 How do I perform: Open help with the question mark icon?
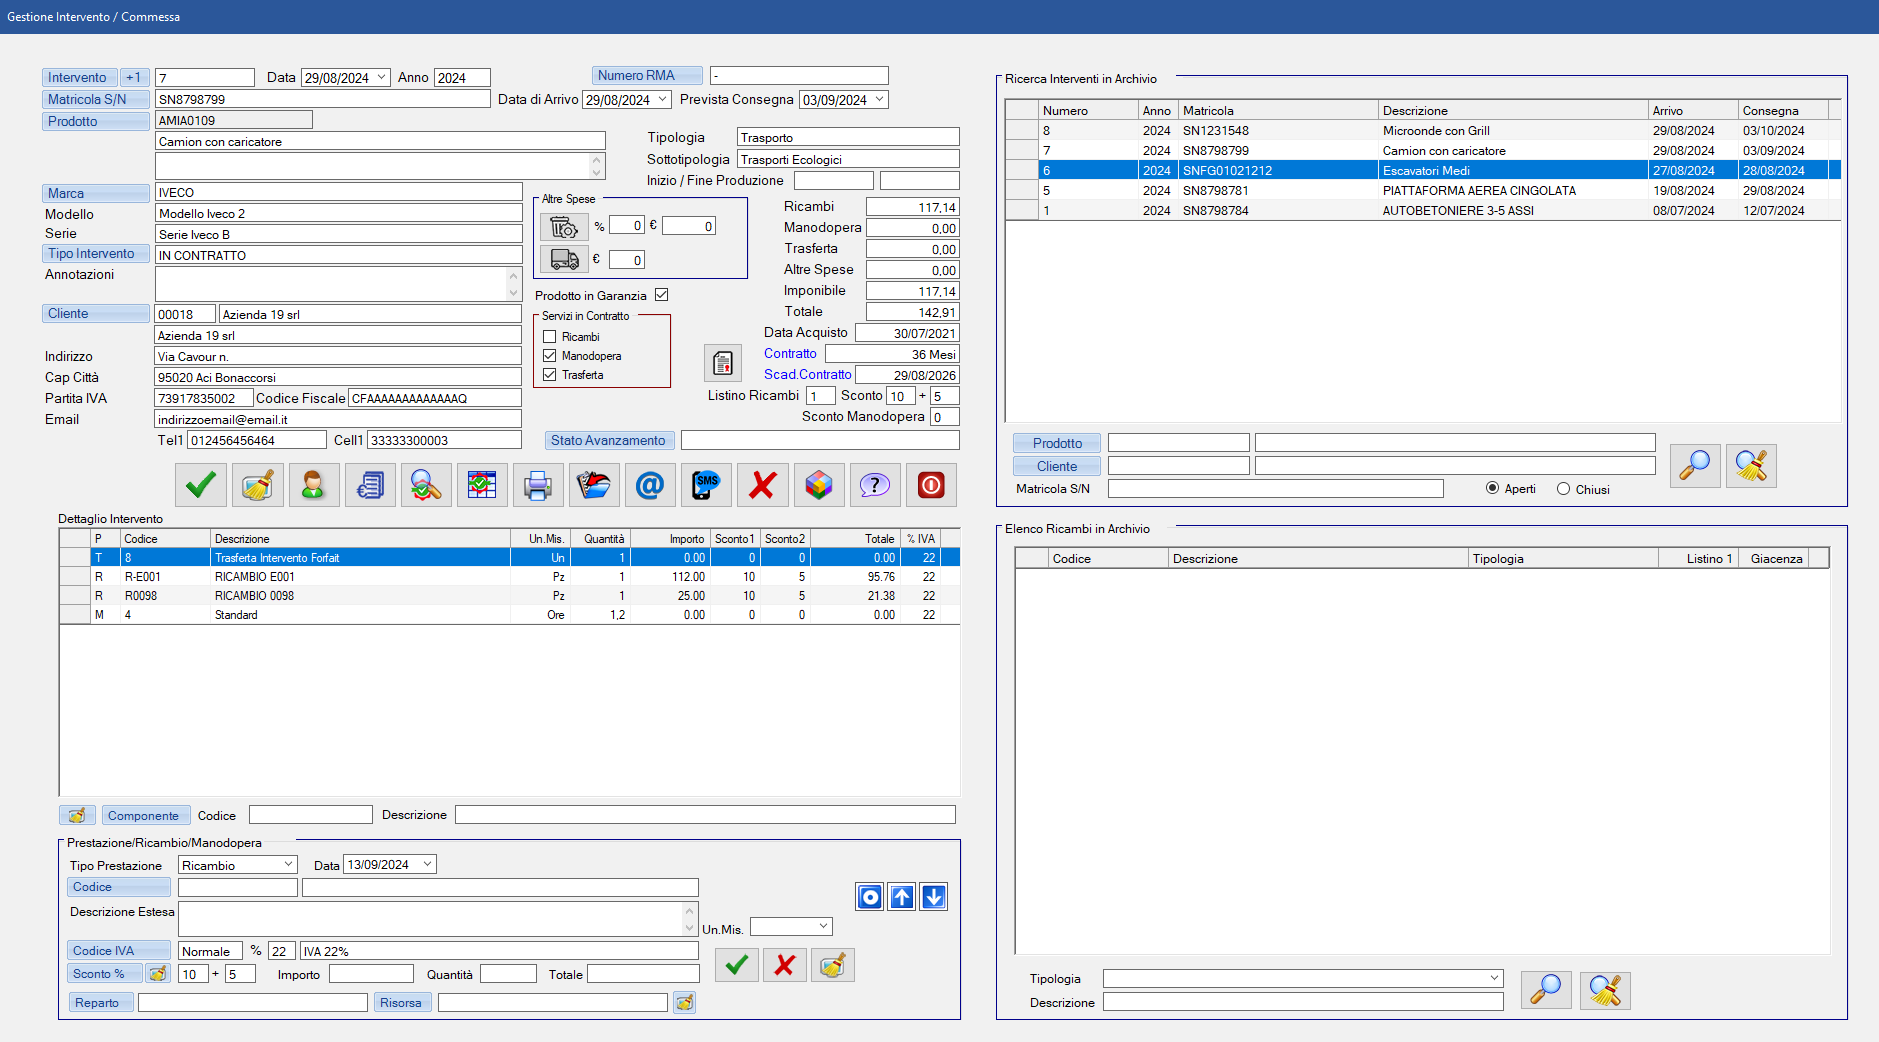(874, 485)
